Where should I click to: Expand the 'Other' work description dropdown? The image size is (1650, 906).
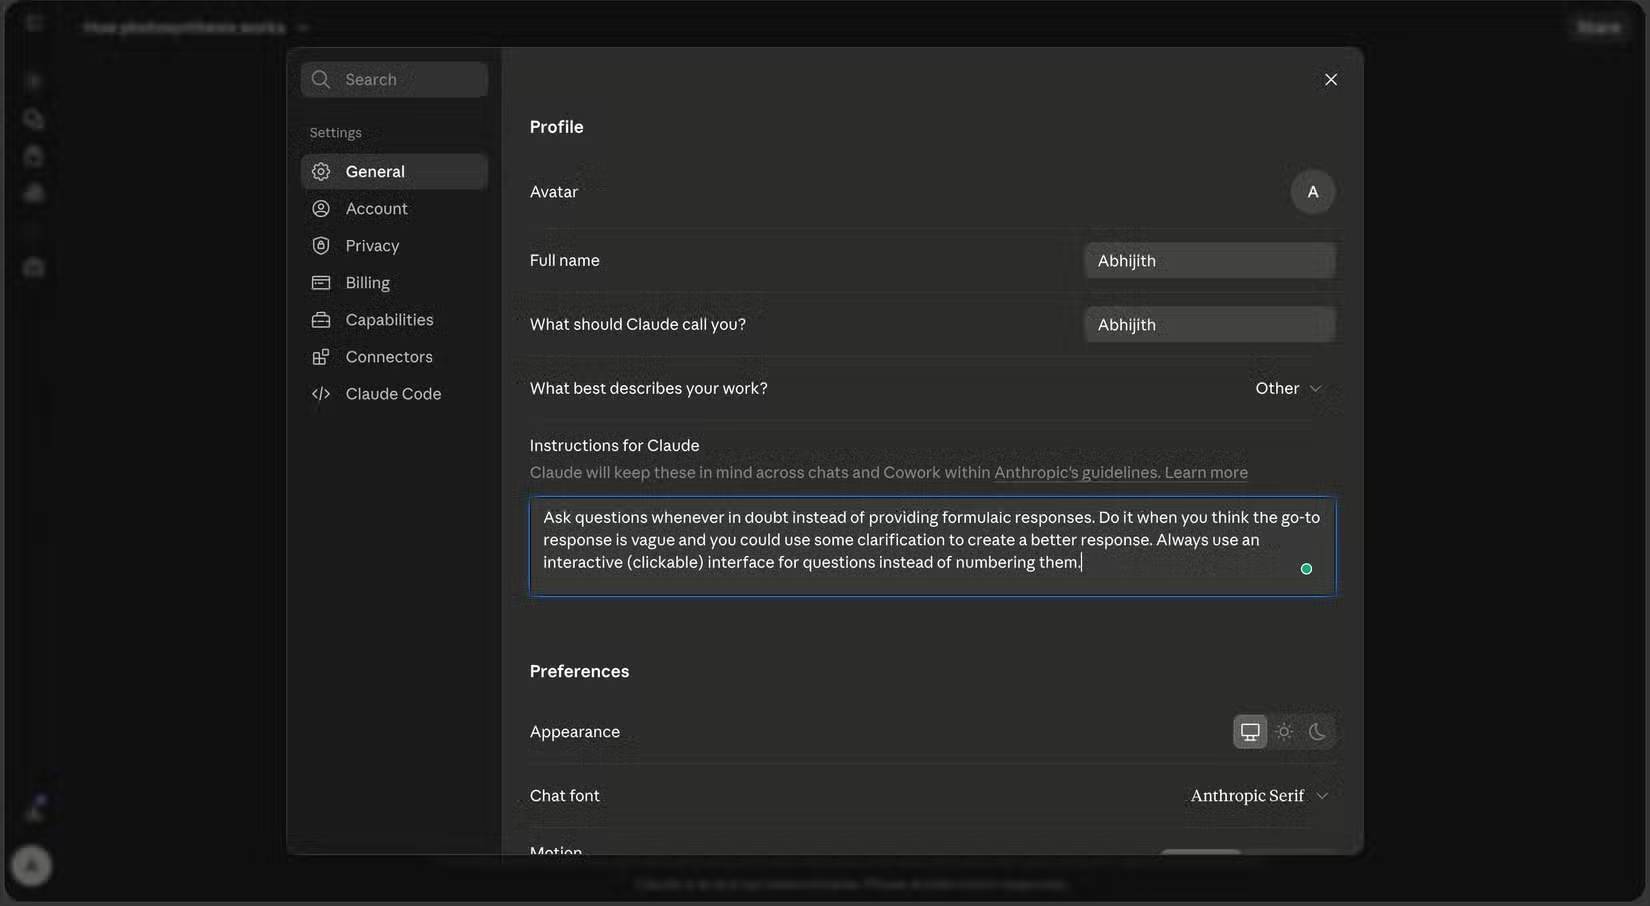tap(1289, 388)
